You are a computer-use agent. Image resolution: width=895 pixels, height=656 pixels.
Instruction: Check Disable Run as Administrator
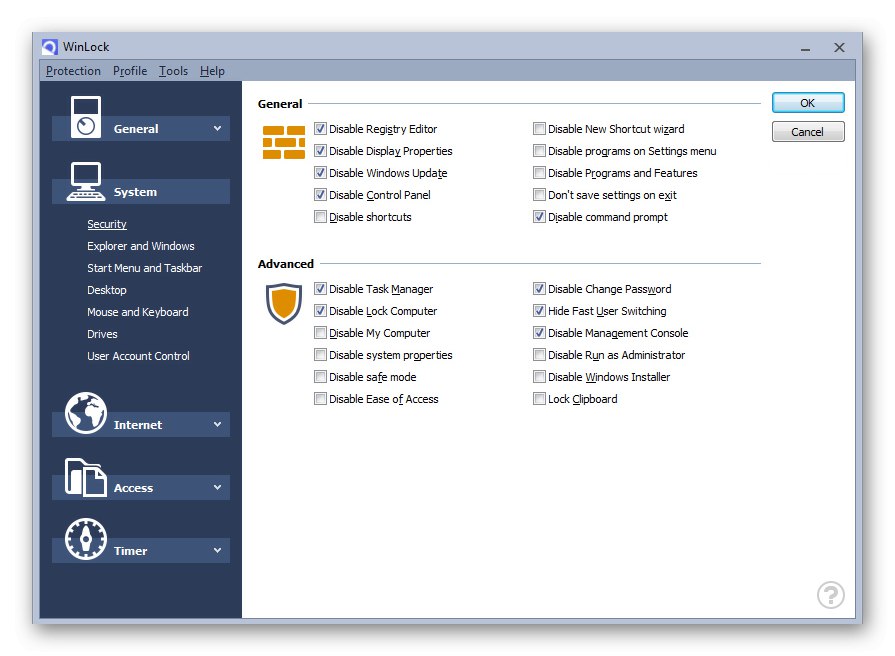click(539, 355)
